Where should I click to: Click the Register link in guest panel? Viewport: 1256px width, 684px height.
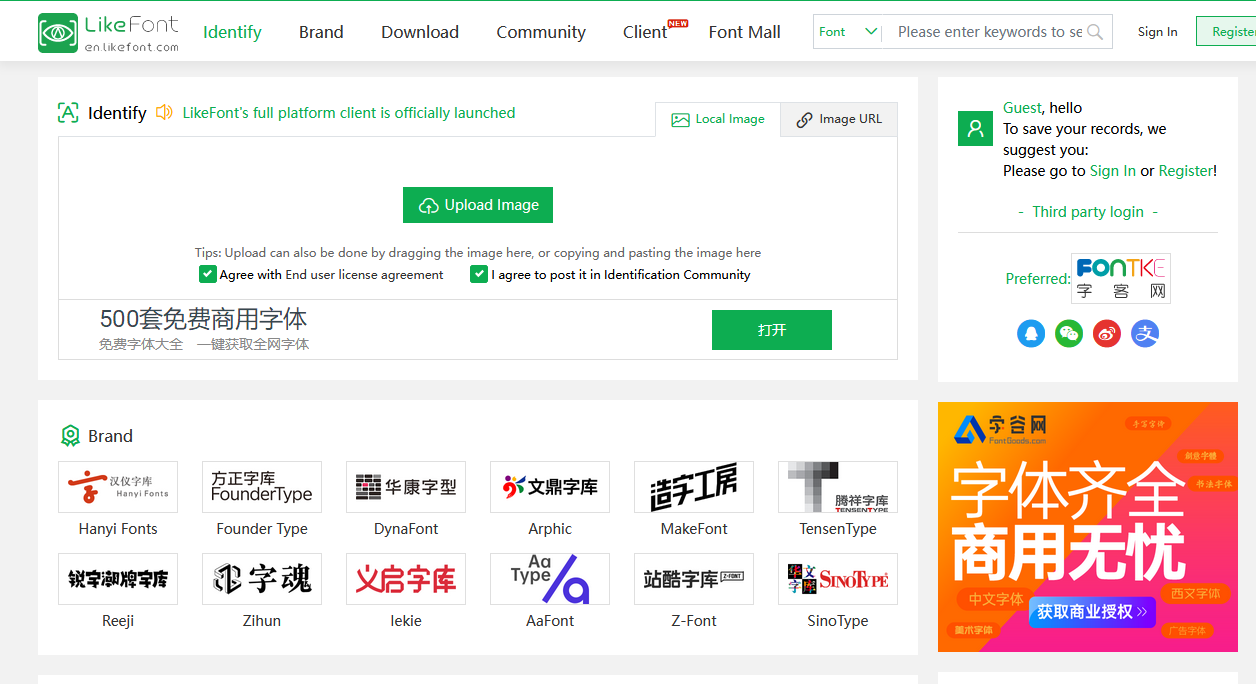(1185, 171)
